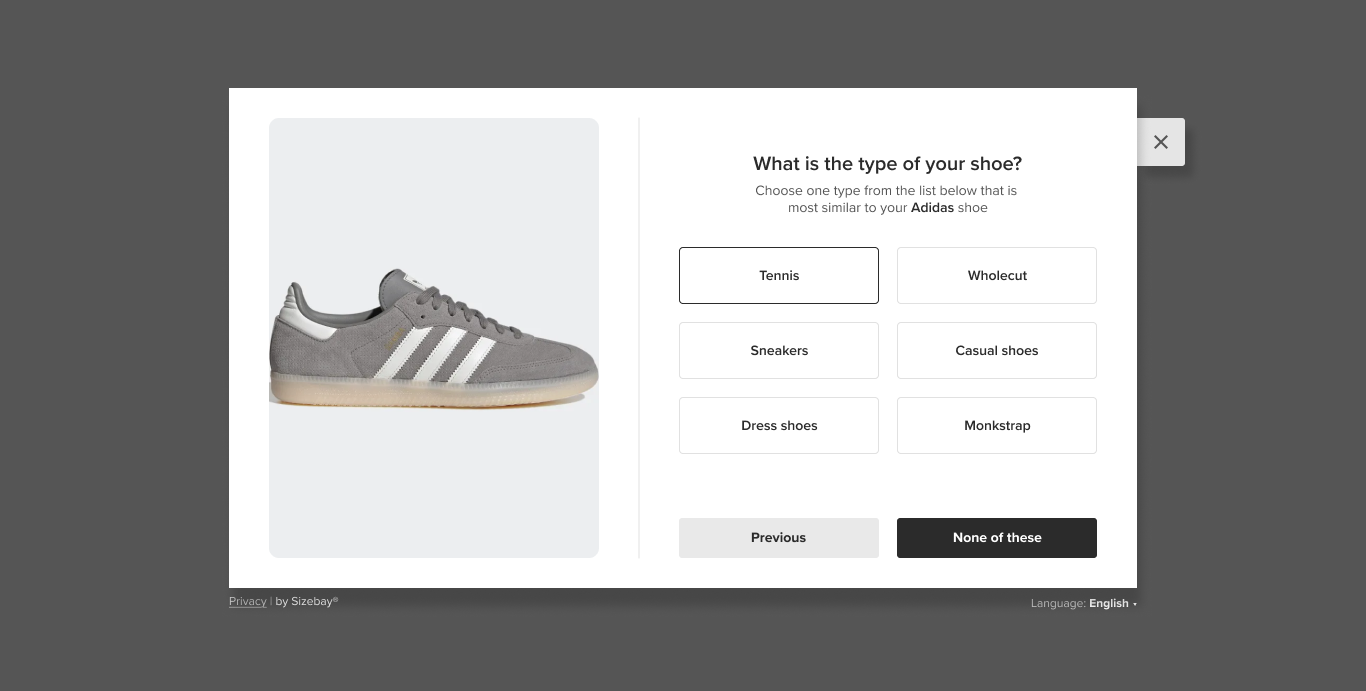Choose the Wholecut shoe type
This screenshot has width=1366, height=691.
(x=997, y=275)
